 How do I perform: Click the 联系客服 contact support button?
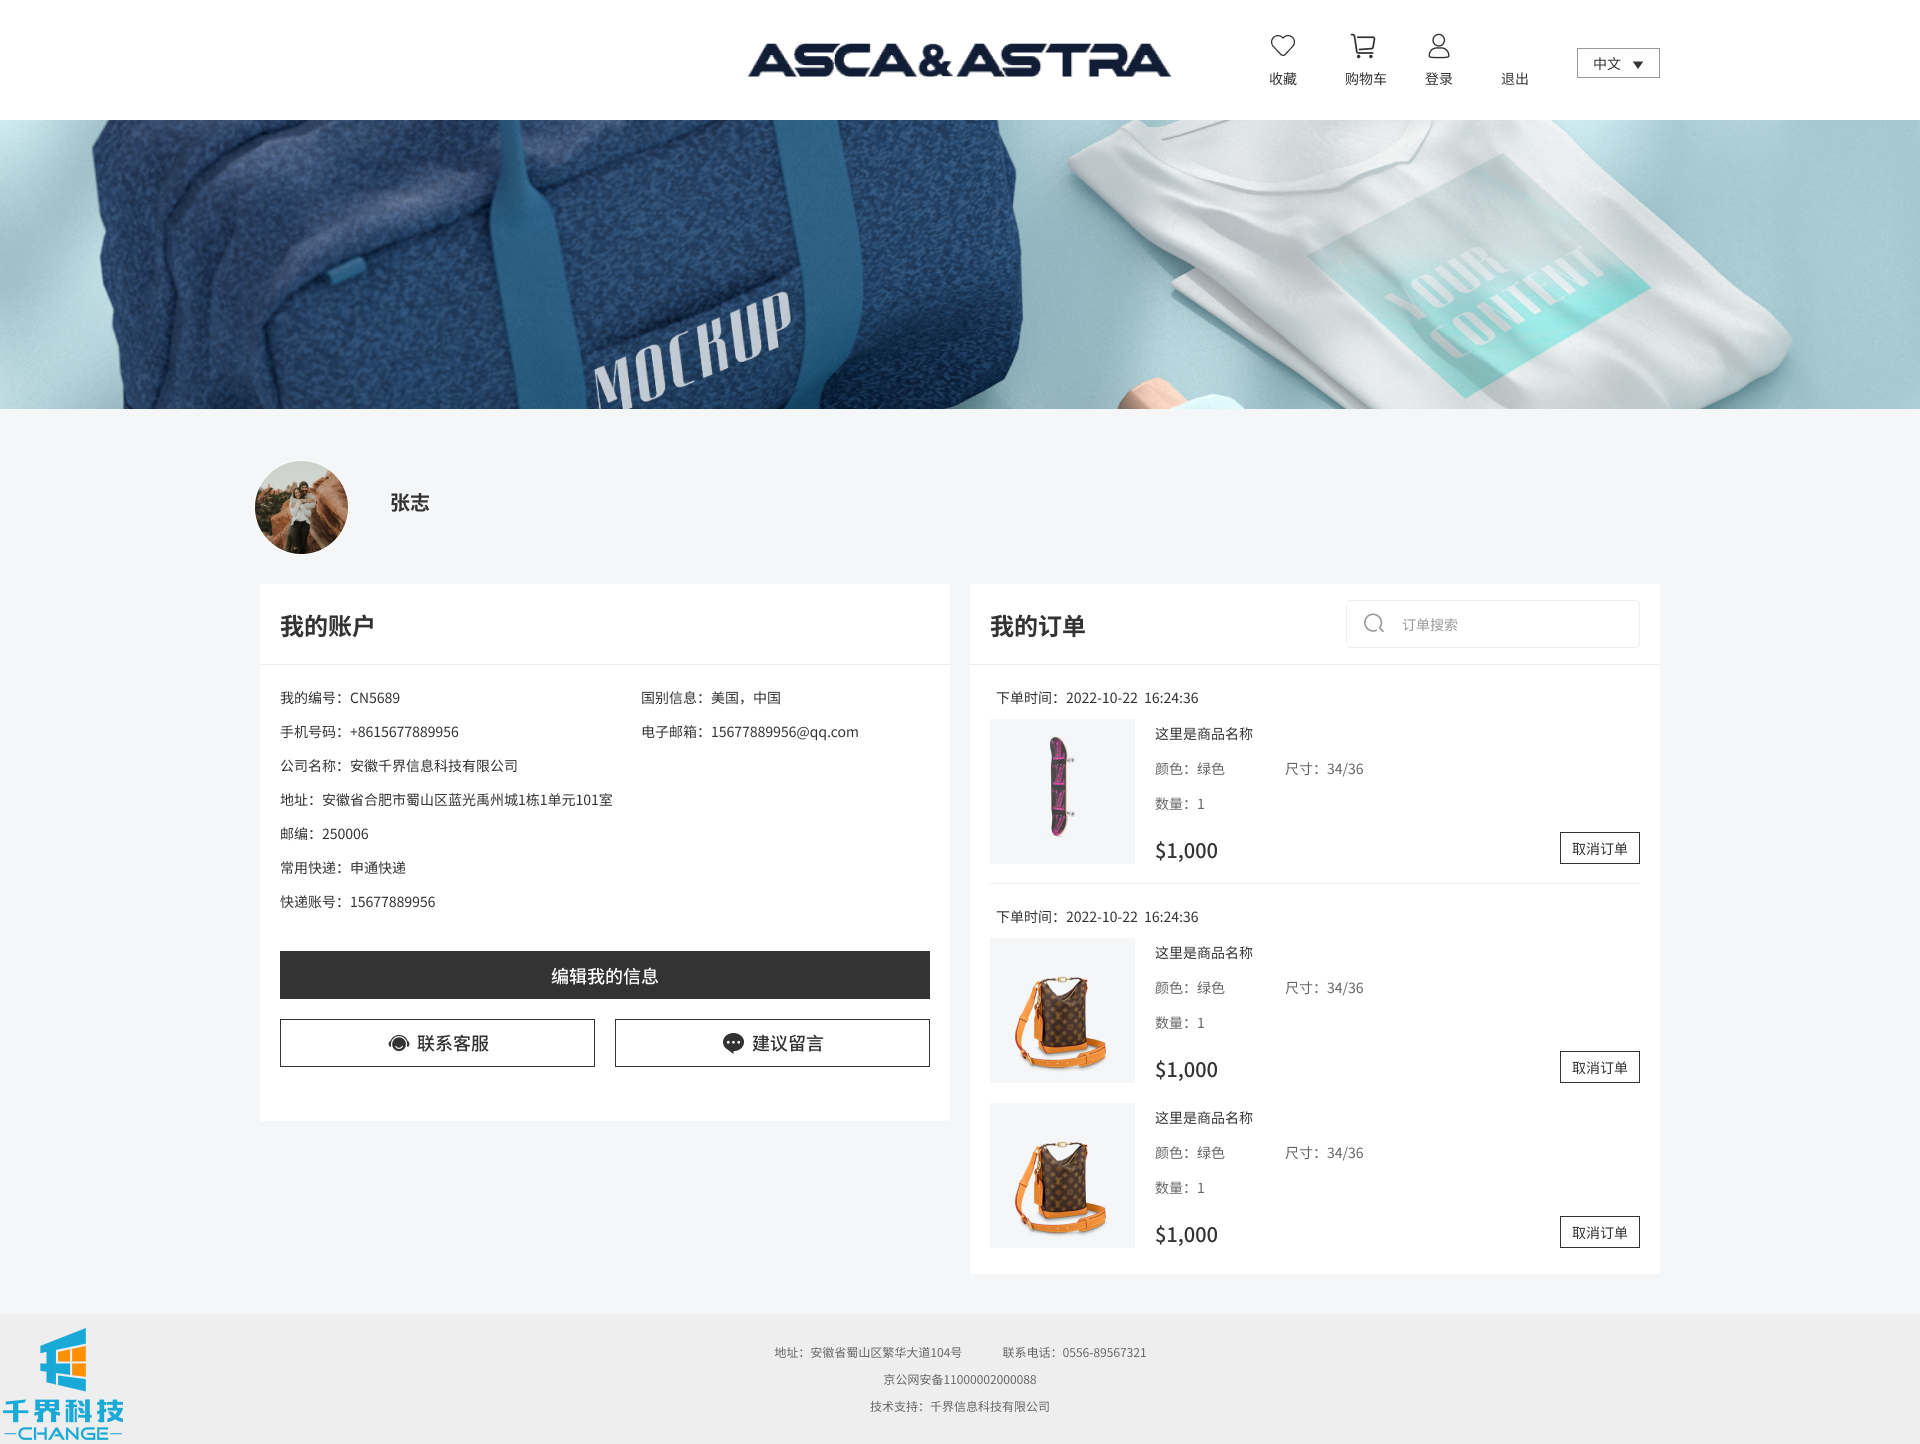437,1043
